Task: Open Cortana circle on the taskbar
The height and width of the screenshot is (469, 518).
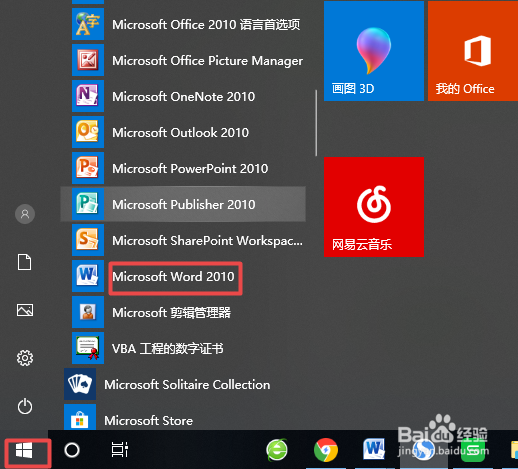Action: pos(72,450)
